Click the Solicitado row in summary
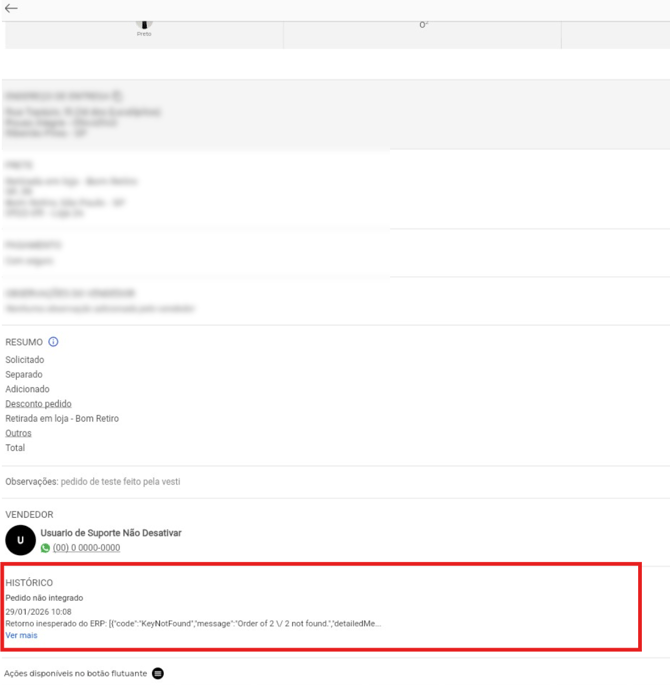 (x=25, y=360)
